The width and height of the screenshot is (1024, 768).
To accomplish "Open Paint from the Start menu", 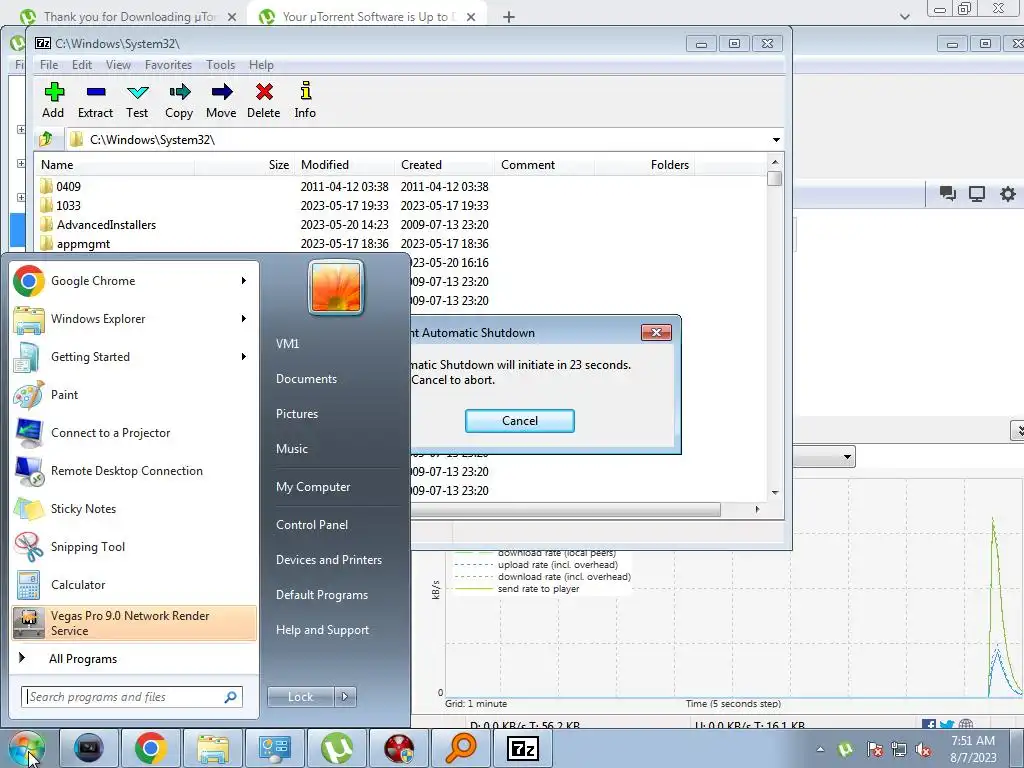I will click(x=135, y=394).
